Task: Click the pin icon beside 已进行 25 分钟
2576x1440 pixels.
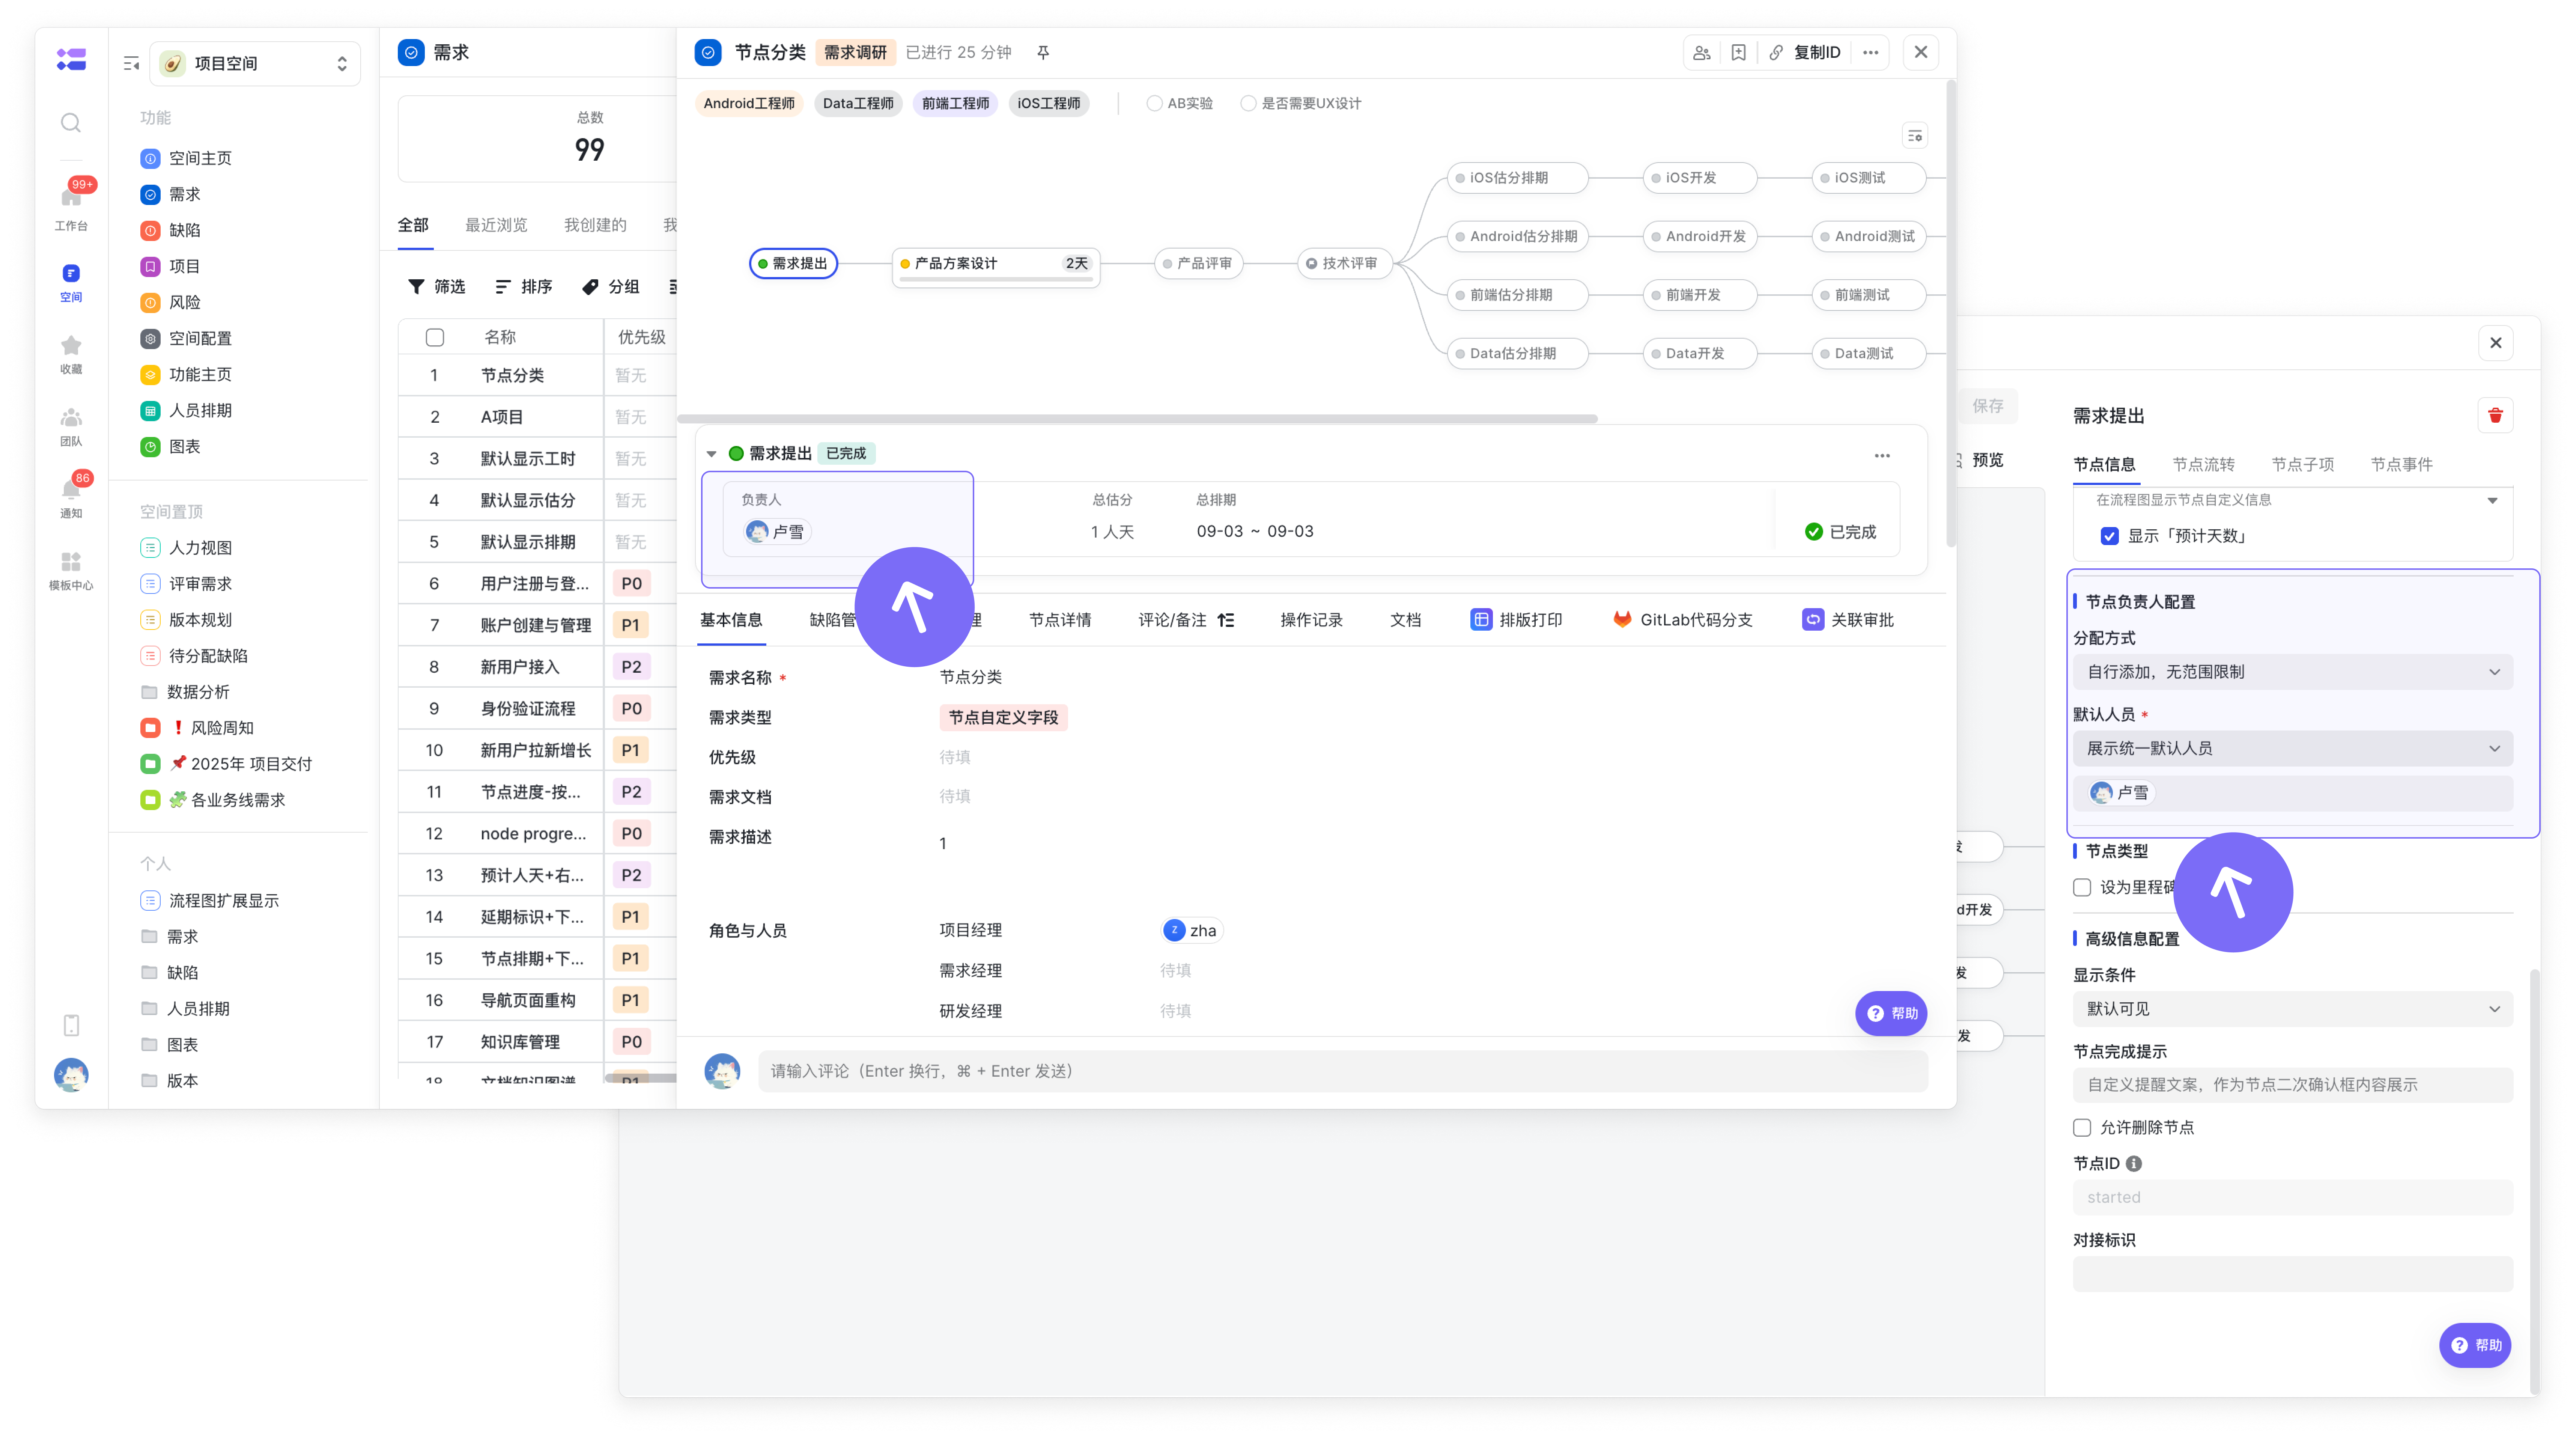Action: pyautogui.click(x=1043, y=52)
